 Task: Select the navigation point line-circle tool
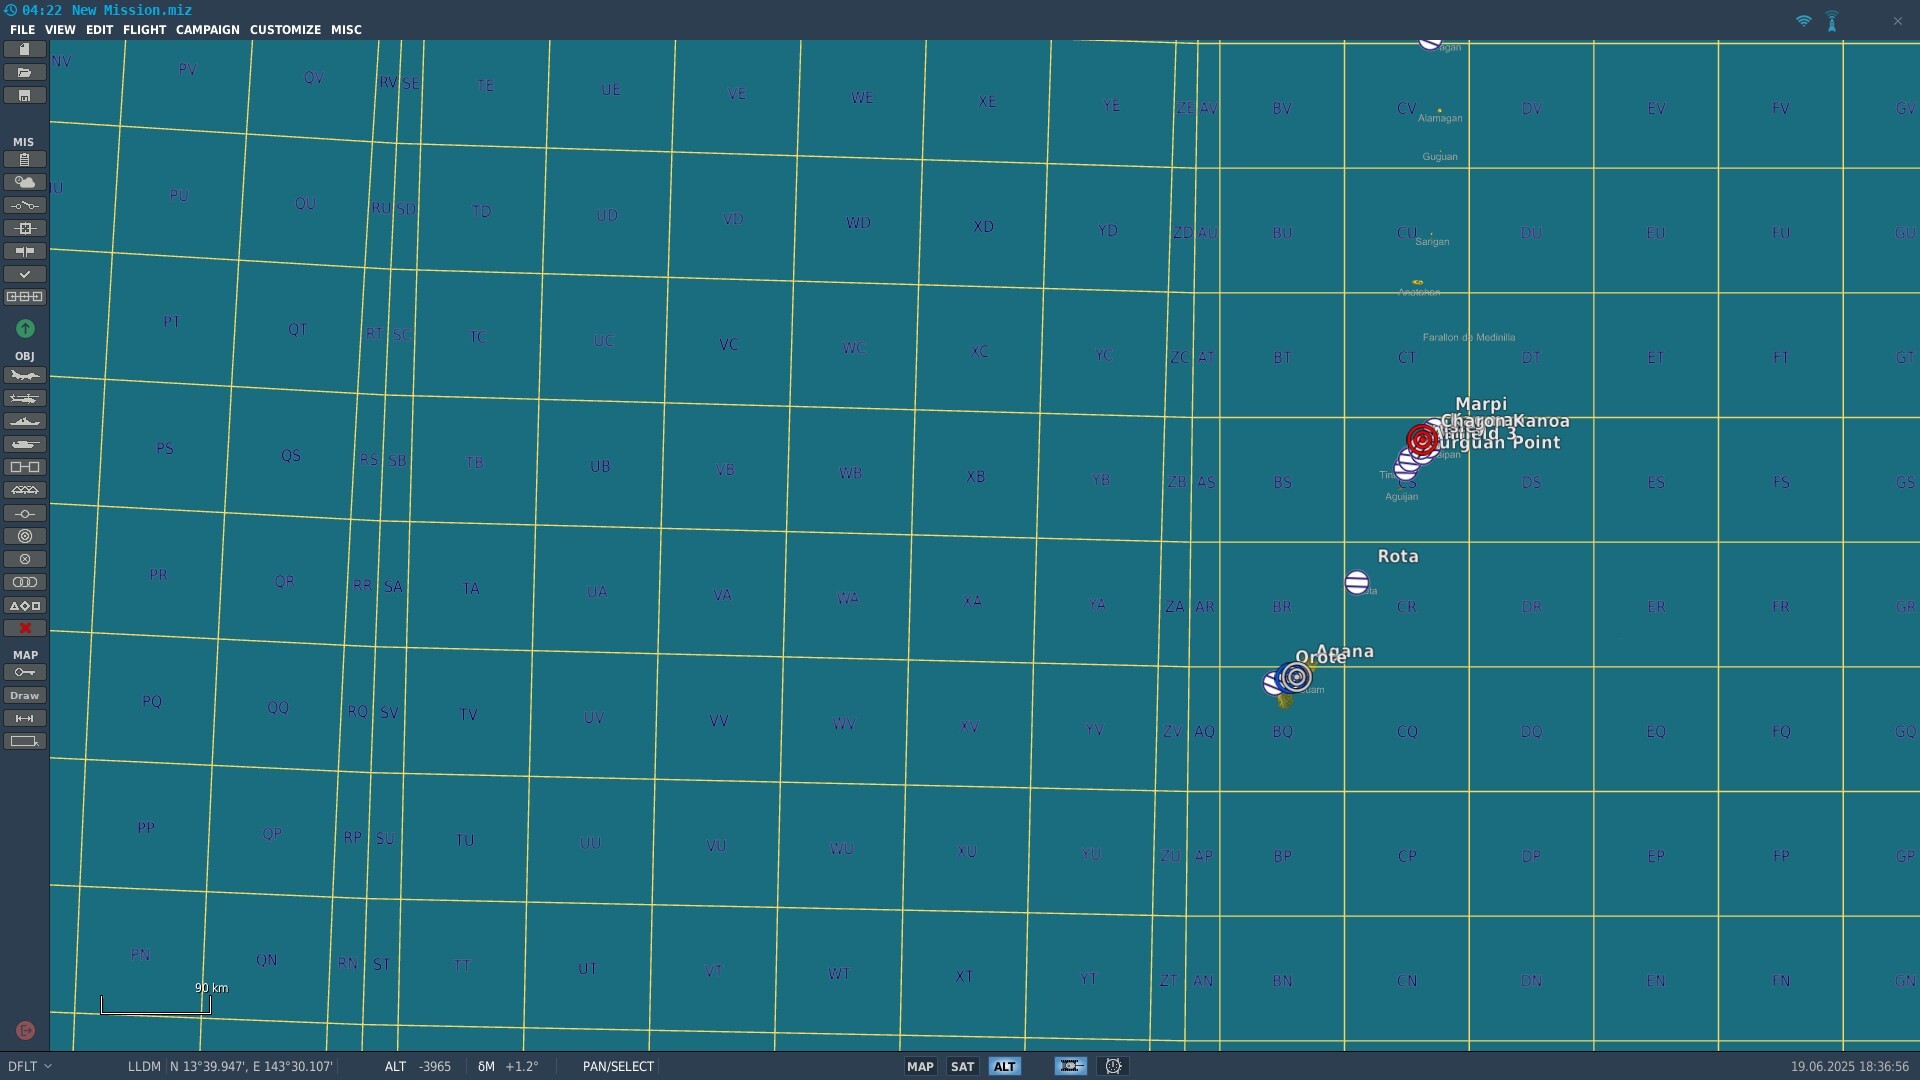(25, 513)
